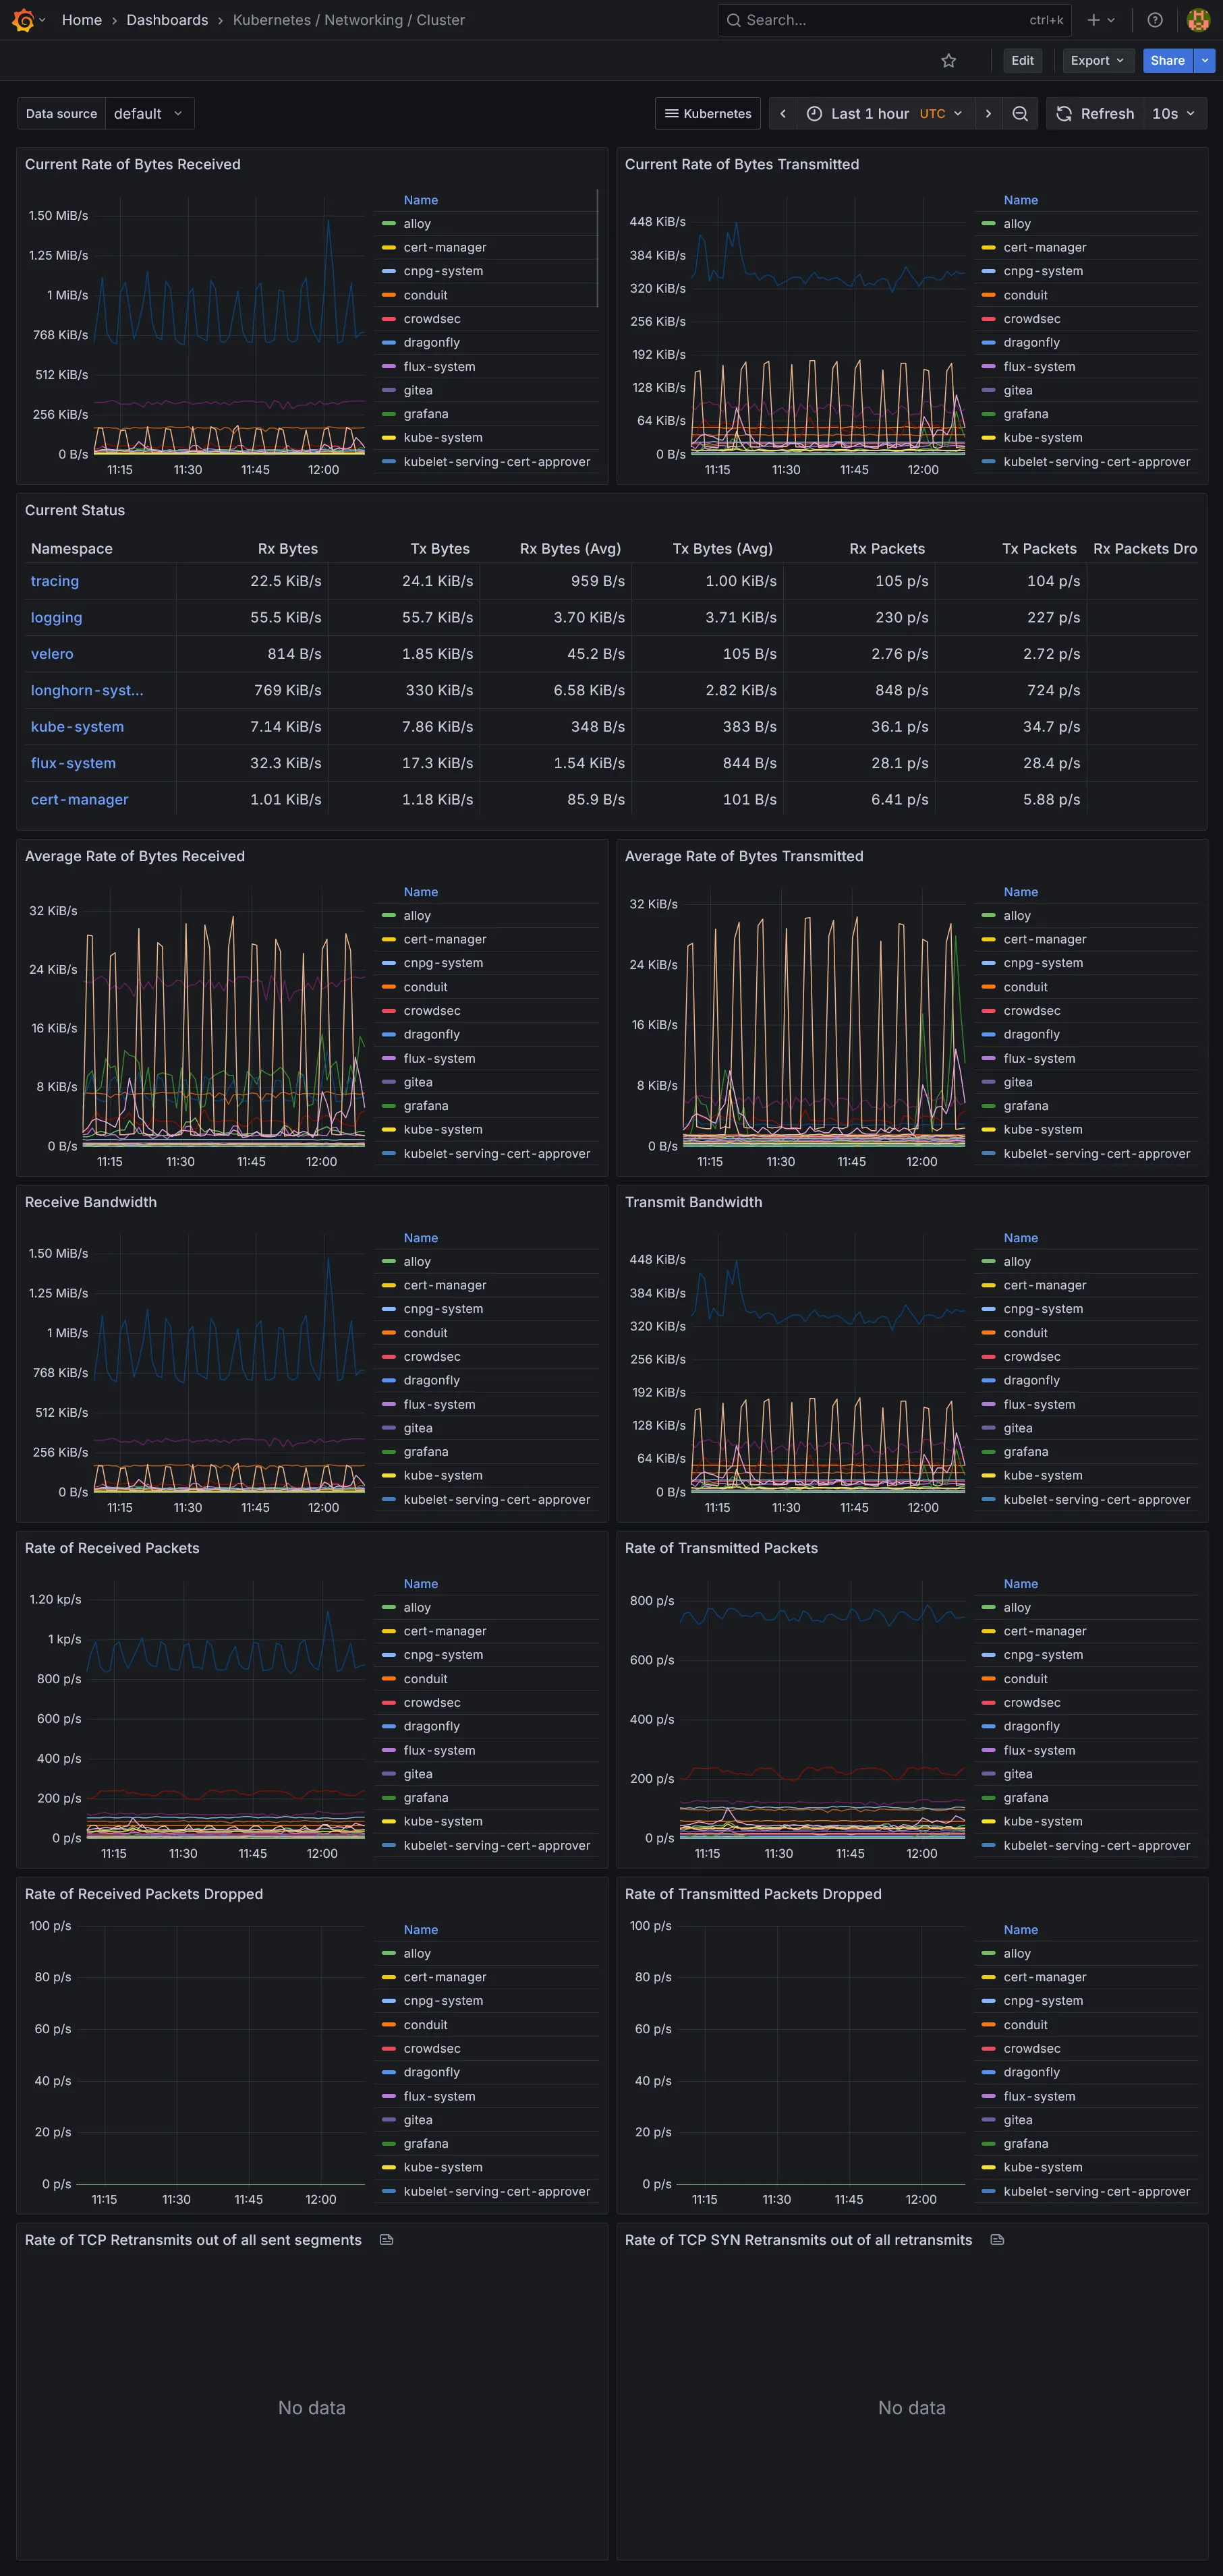
Task: Open your profile avatar menu
Action: coord(1197,20)
